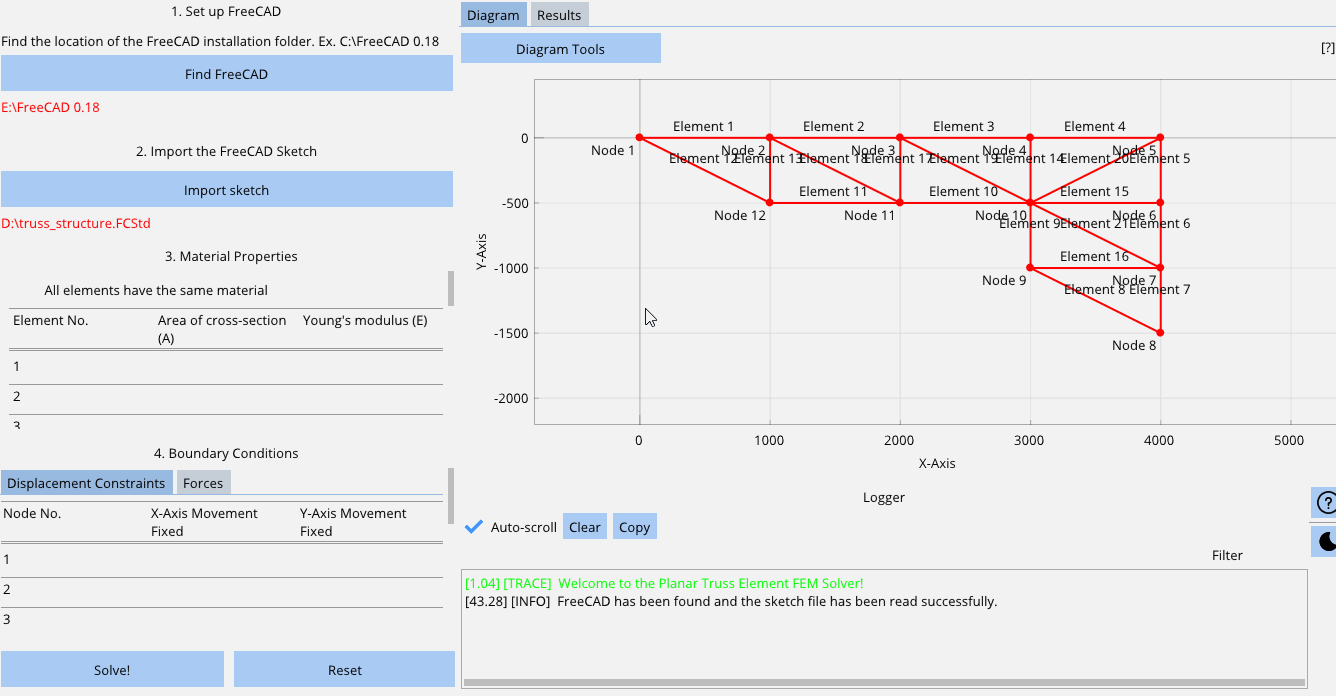Click the 'Young's modulus (E)' column header
This screenshot has width=1336, height=696.
[x=365, y=320]
